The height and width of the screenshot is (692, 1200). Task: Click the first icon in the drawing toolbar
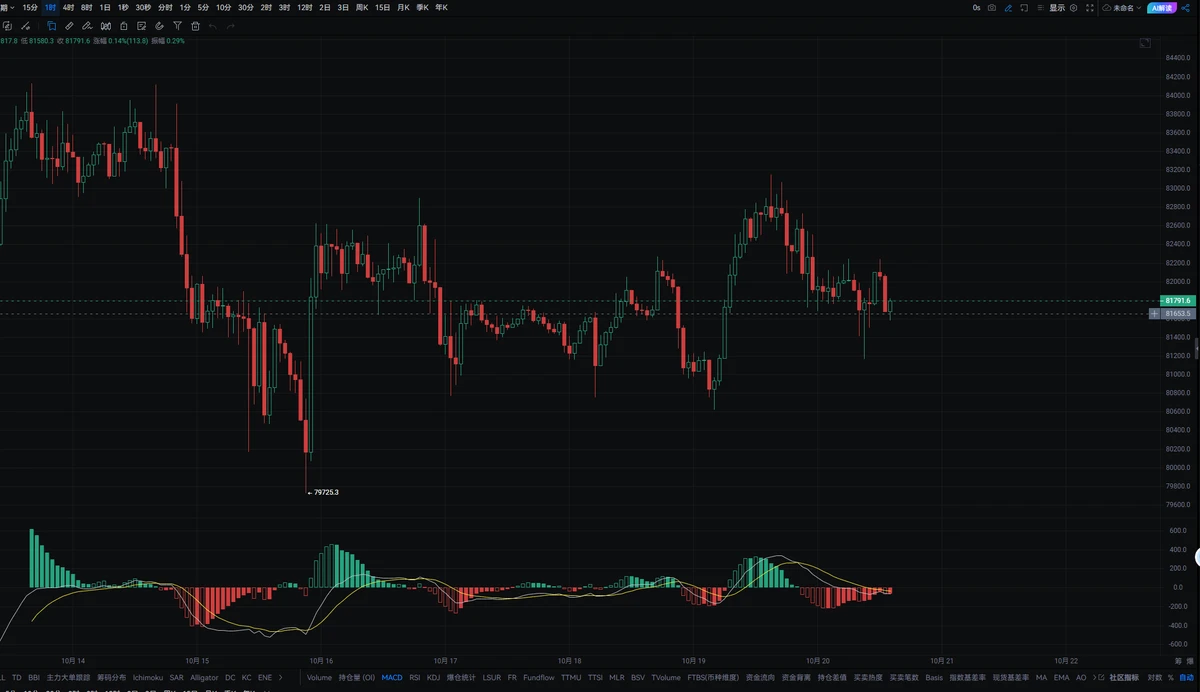[7, 25]
